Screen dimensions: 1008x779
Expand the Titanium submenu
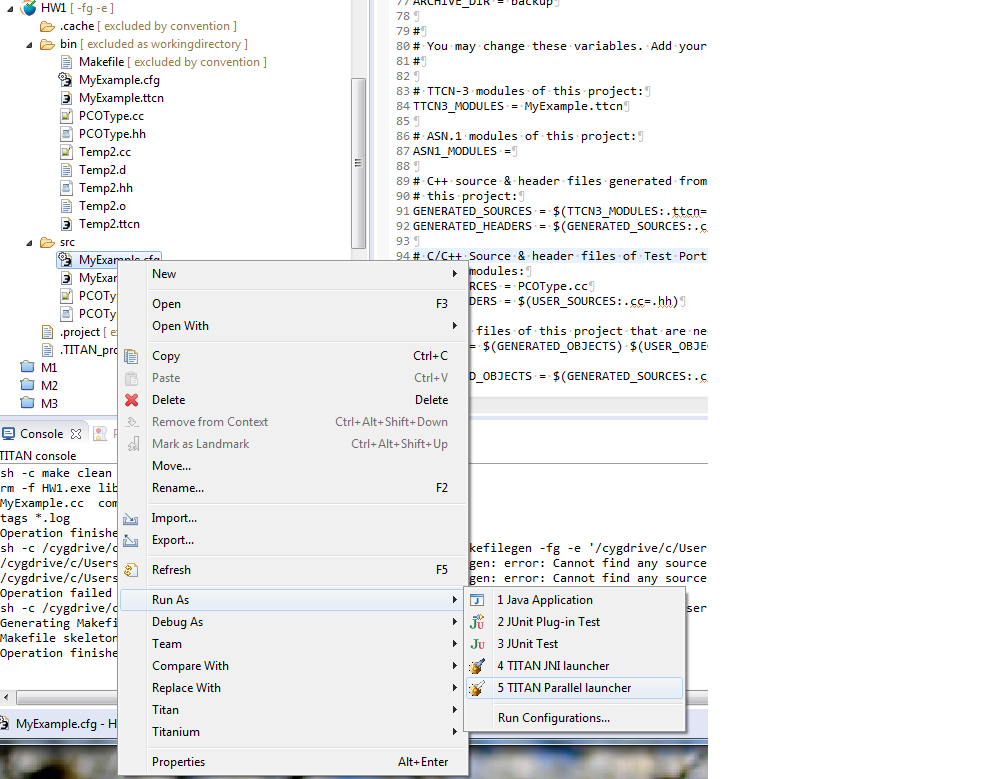455,731
